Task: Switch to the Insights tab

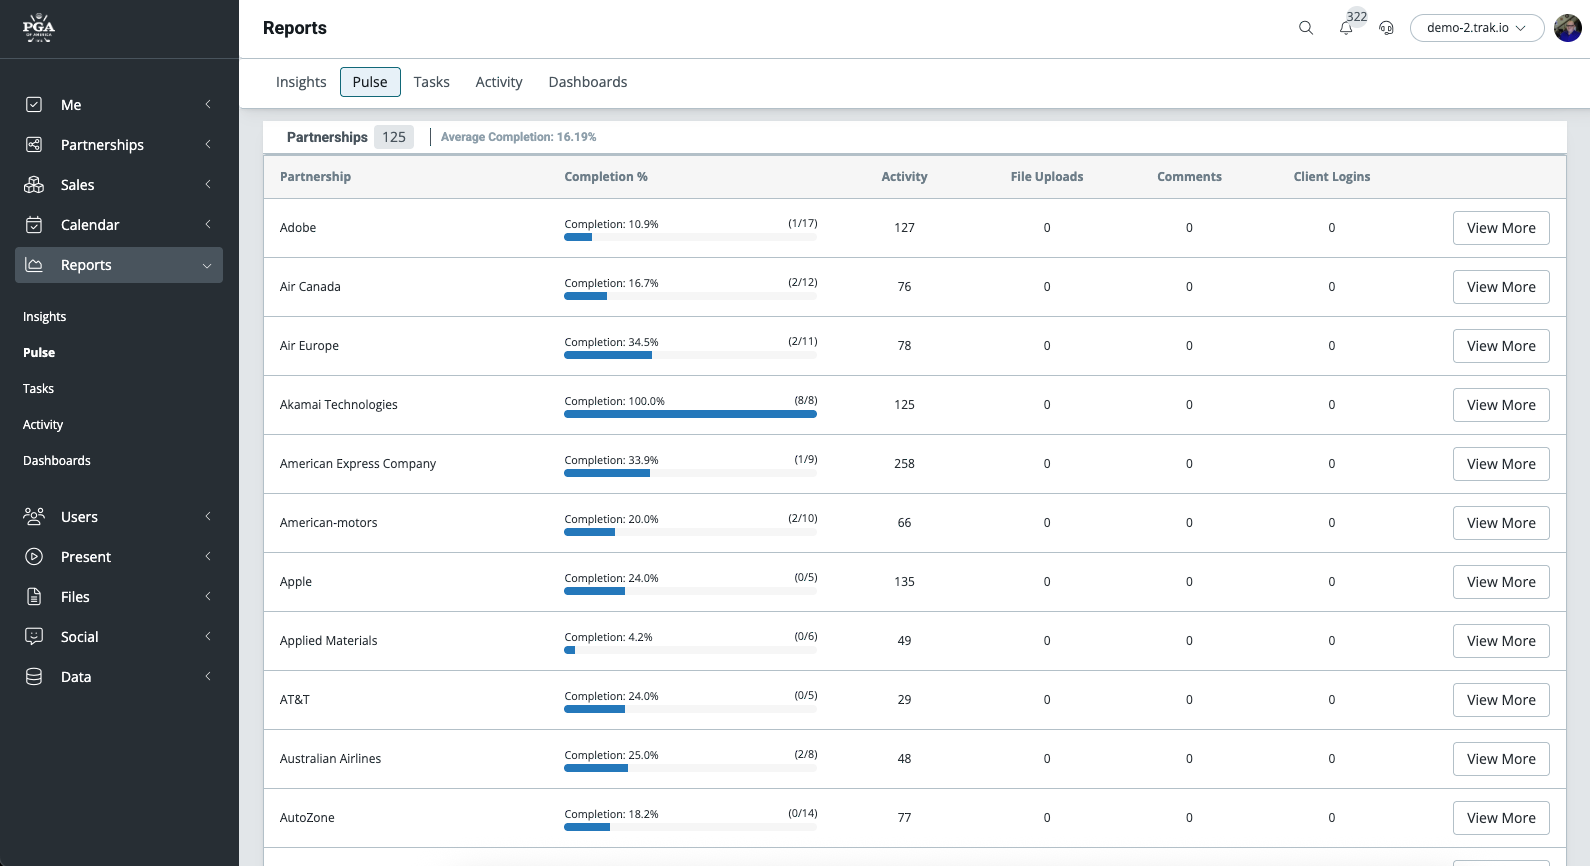Action: 301,82
